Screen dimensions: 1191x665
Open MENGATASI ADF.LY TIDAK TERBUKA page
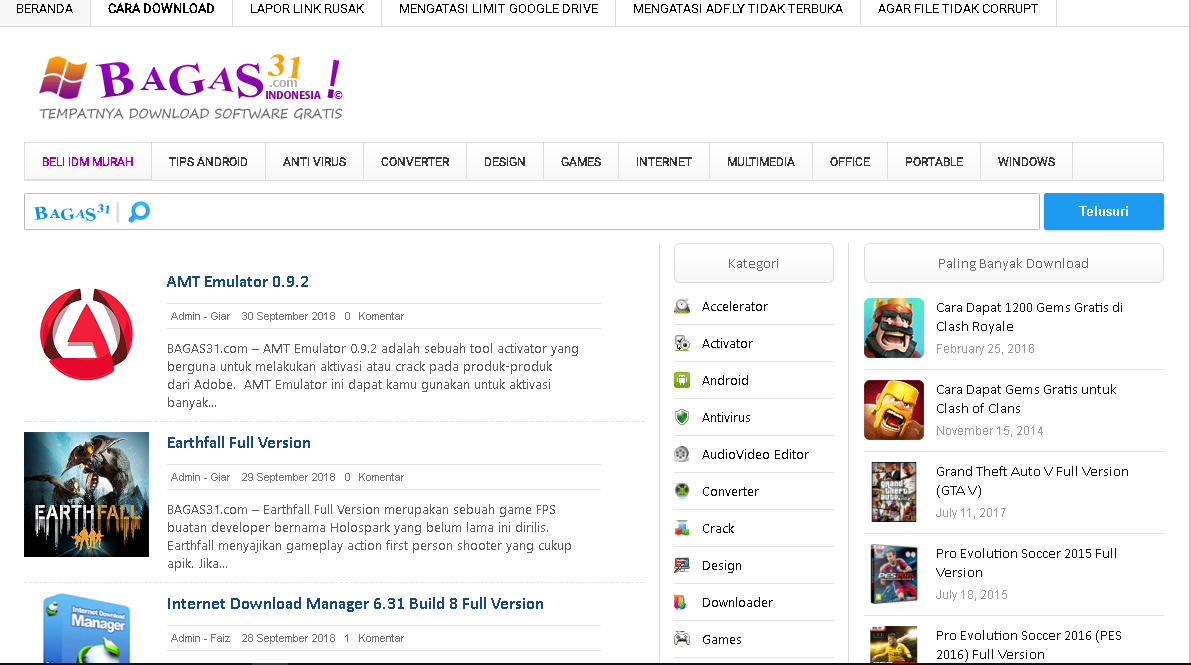(x=738, y=9)
